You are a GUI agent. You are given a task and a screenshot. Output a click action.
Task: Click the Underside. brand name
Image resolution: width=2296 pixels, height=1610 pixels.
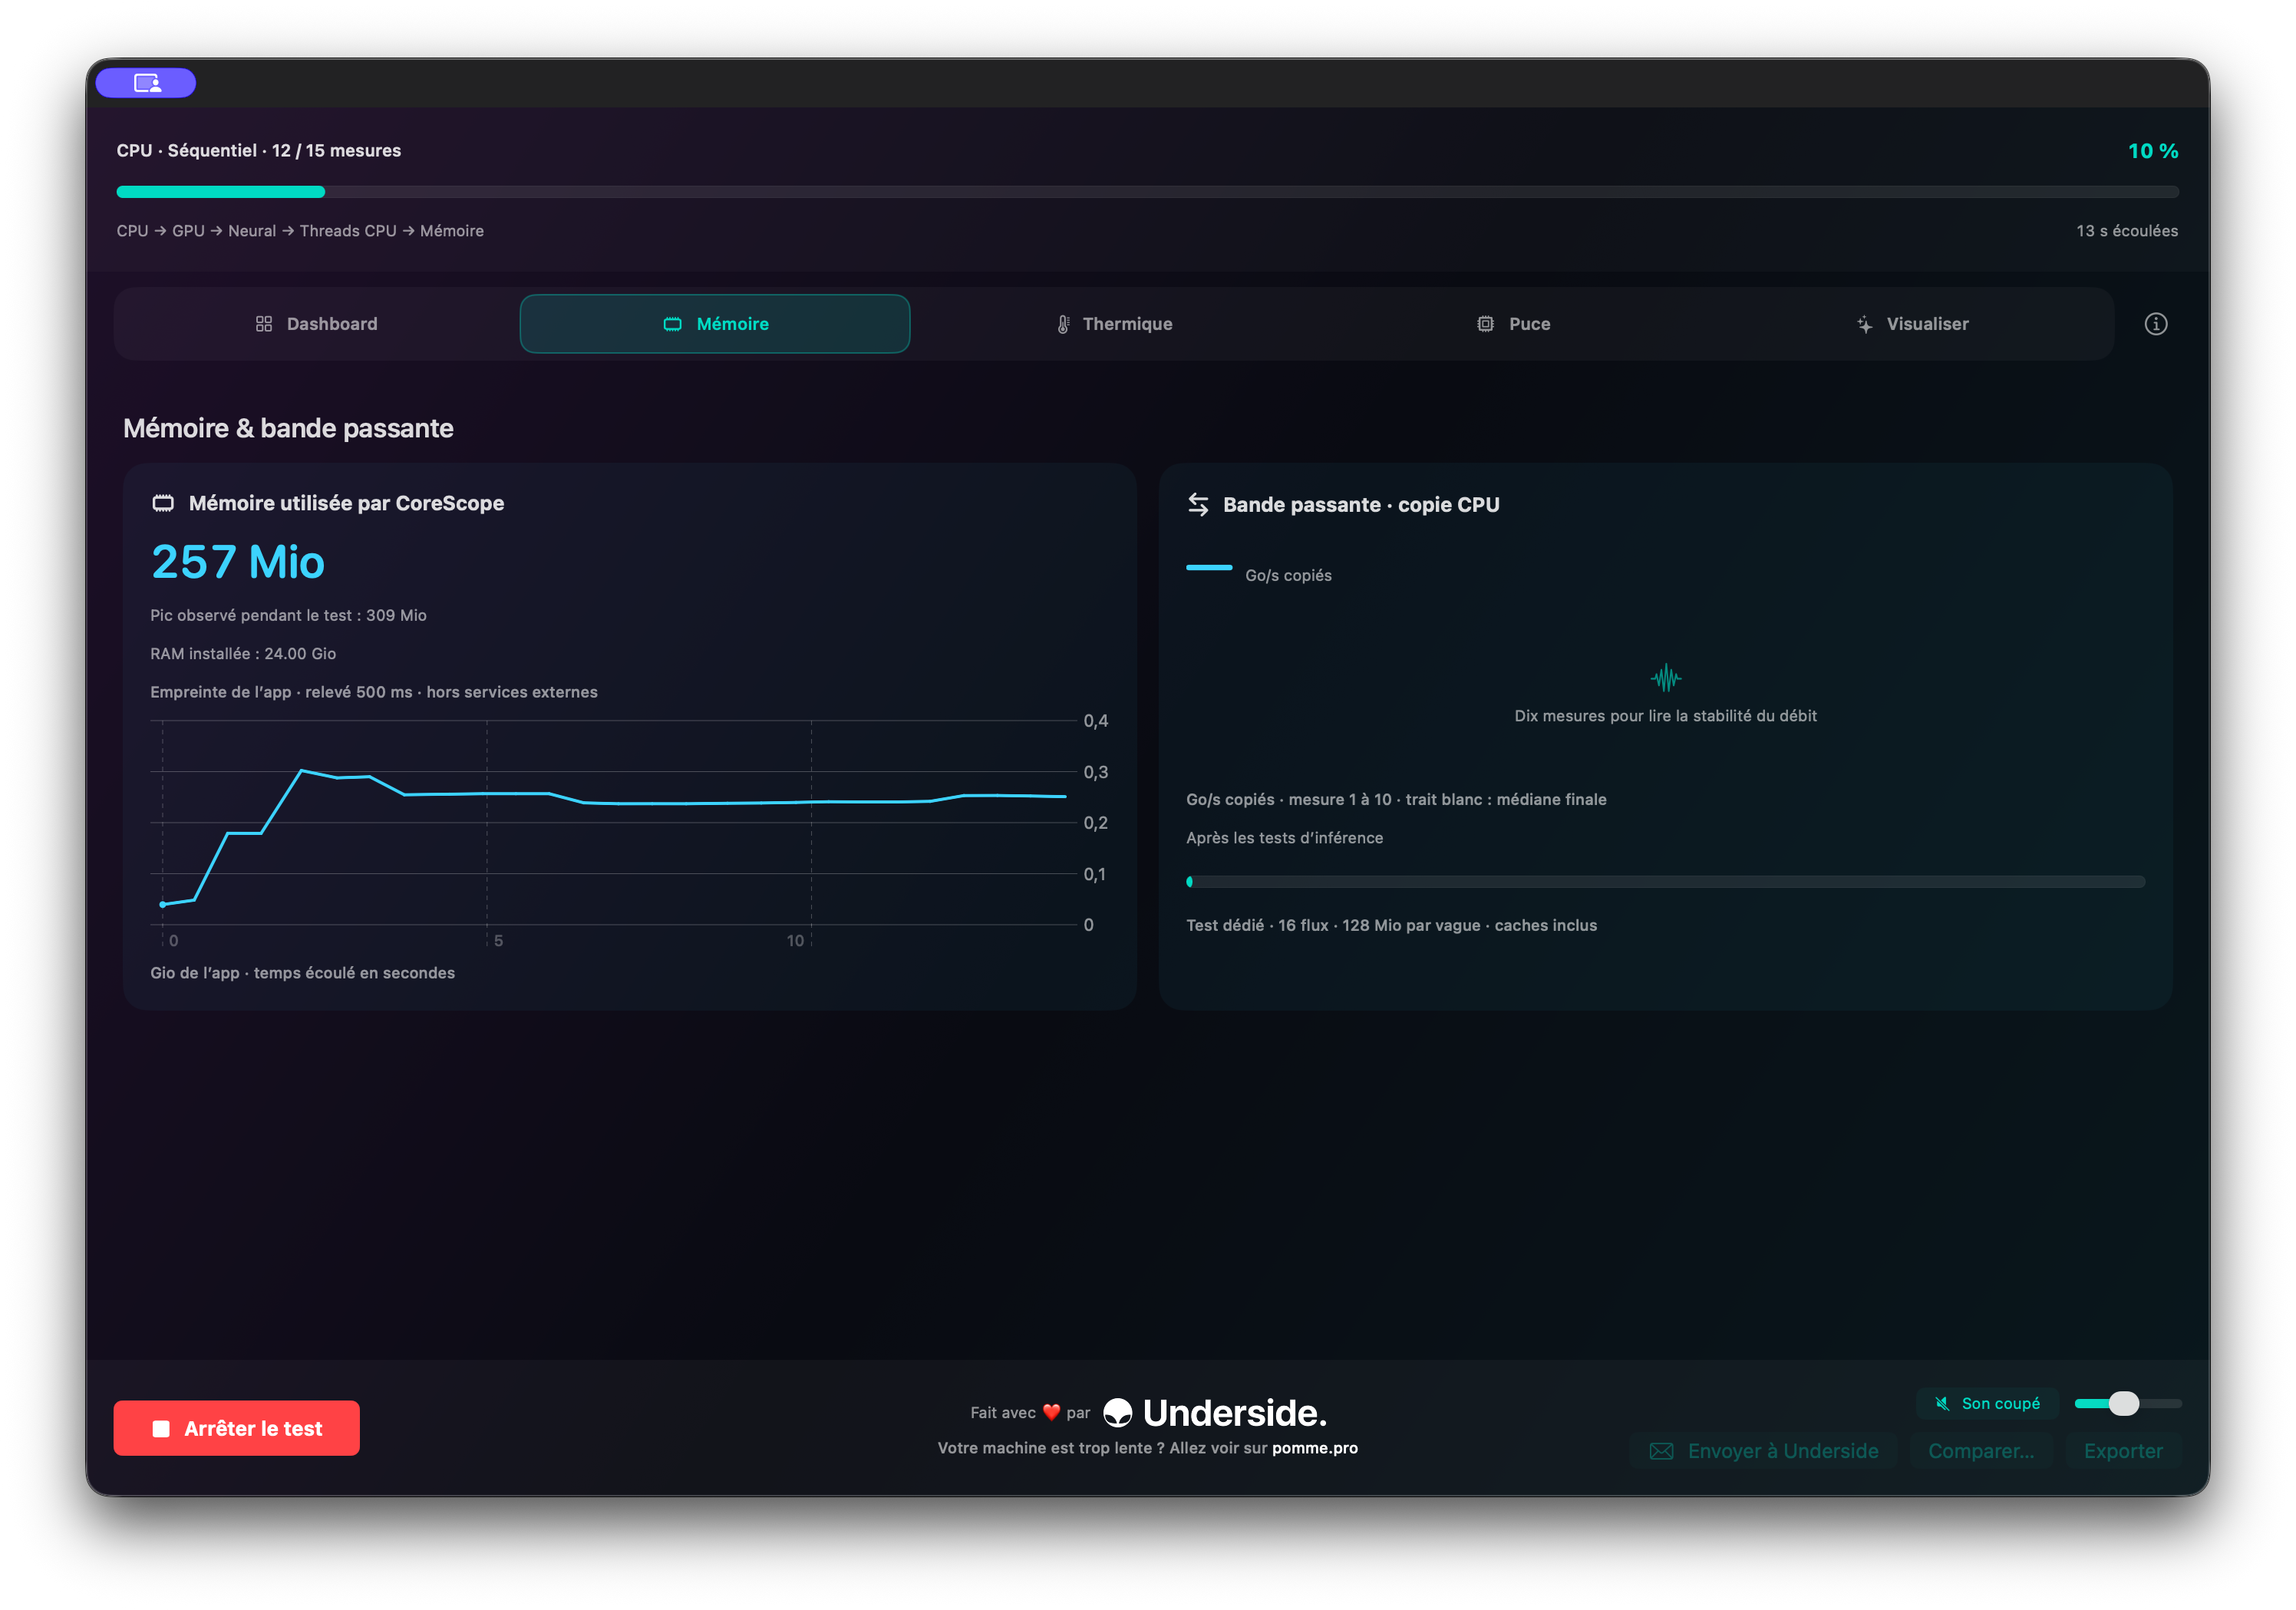[1235, 1412]
